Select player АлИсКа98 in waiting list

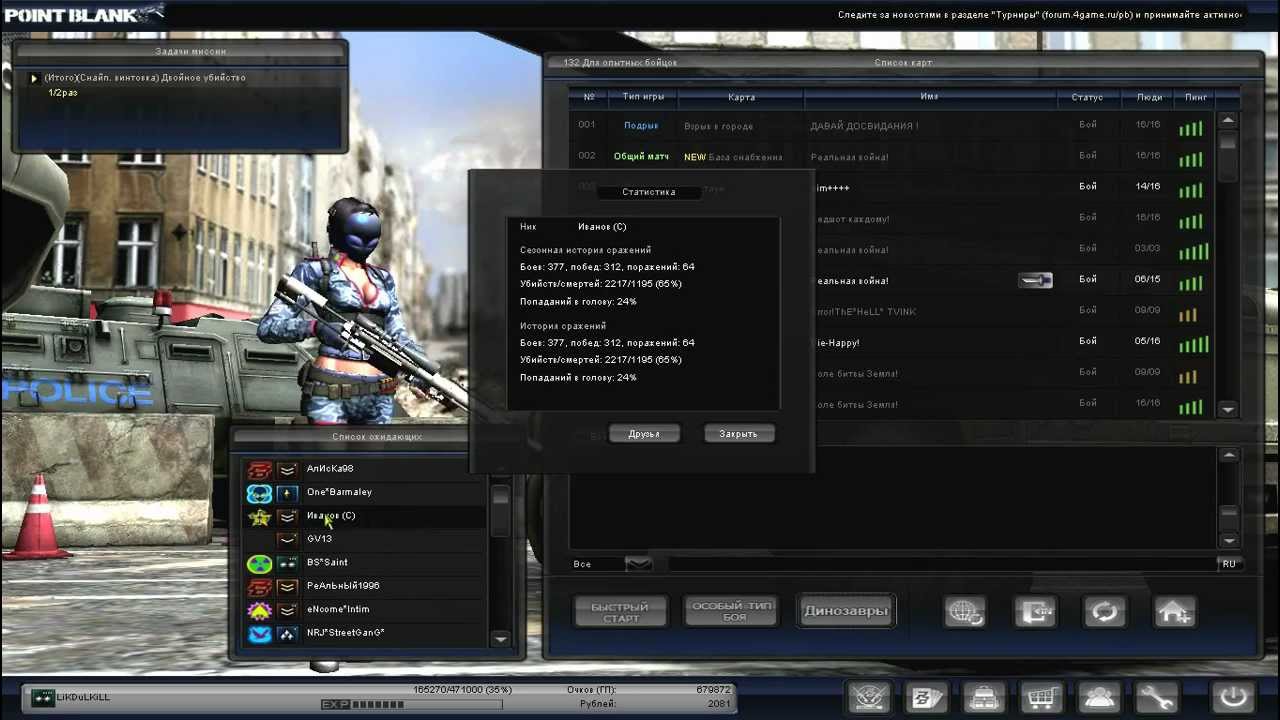pyautogui.click(x=364, y=469)
